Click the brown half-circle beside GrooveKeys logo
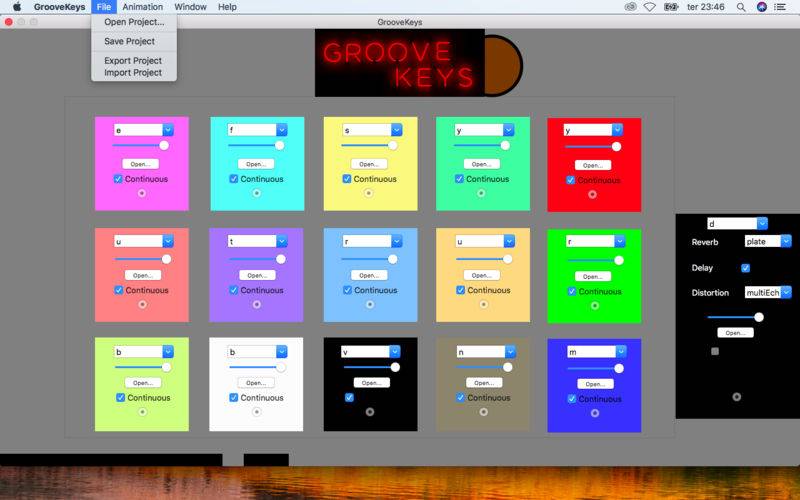 (503, 65)
